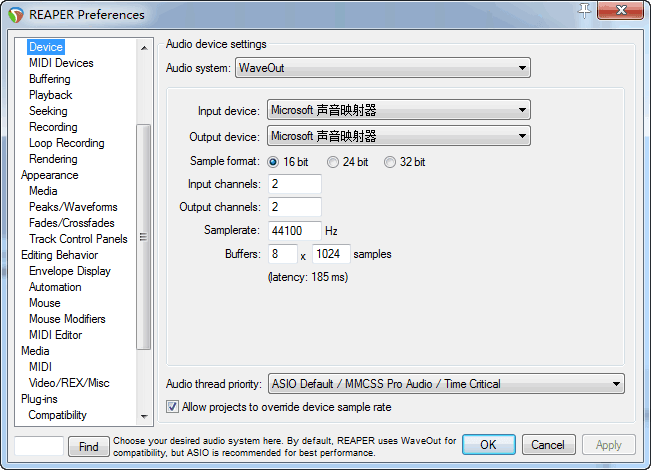Viewport: 651px width, 470px height.
Task: Click the Input channels field
Action: tap(295, 184)
